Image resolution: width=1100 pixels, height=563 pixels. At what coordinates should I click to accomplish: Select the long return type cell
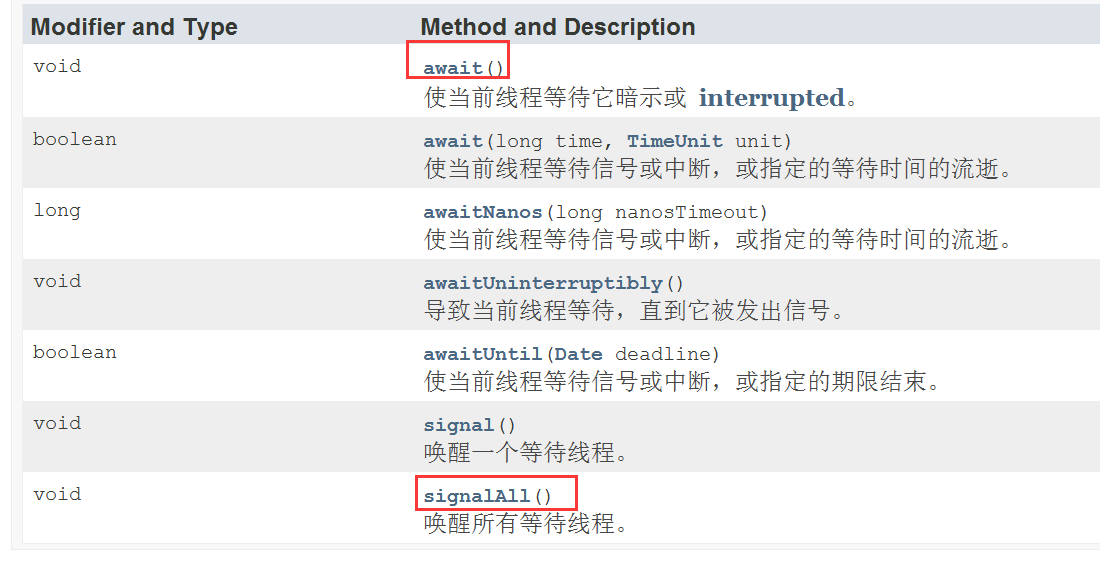(56, 211)
